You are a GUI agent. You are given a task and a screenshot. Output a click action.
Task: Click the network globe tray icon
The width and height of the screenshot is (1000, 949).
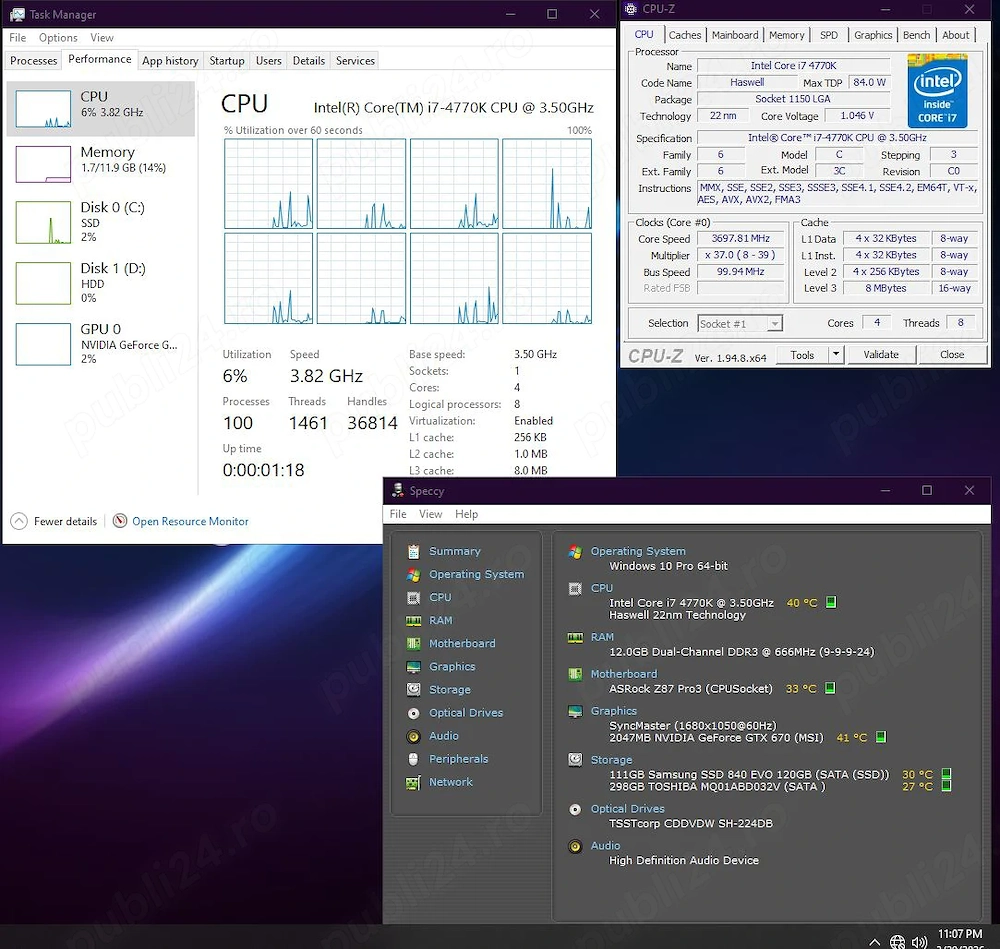897,941
